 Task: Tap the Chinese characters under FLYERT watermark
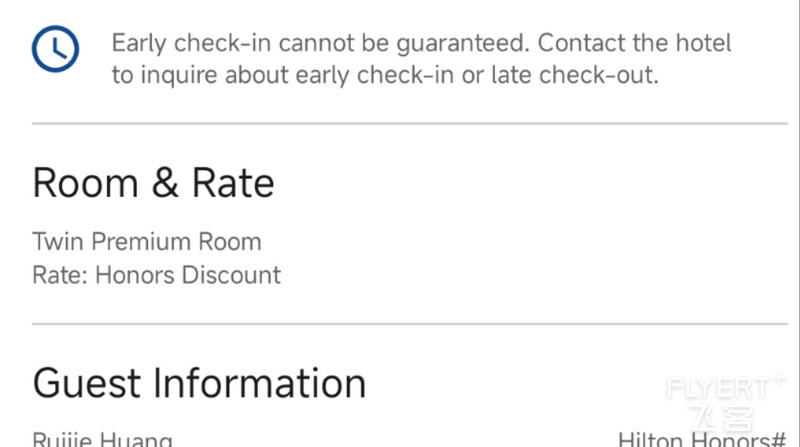pyautogui.click(x=722, y=419)
